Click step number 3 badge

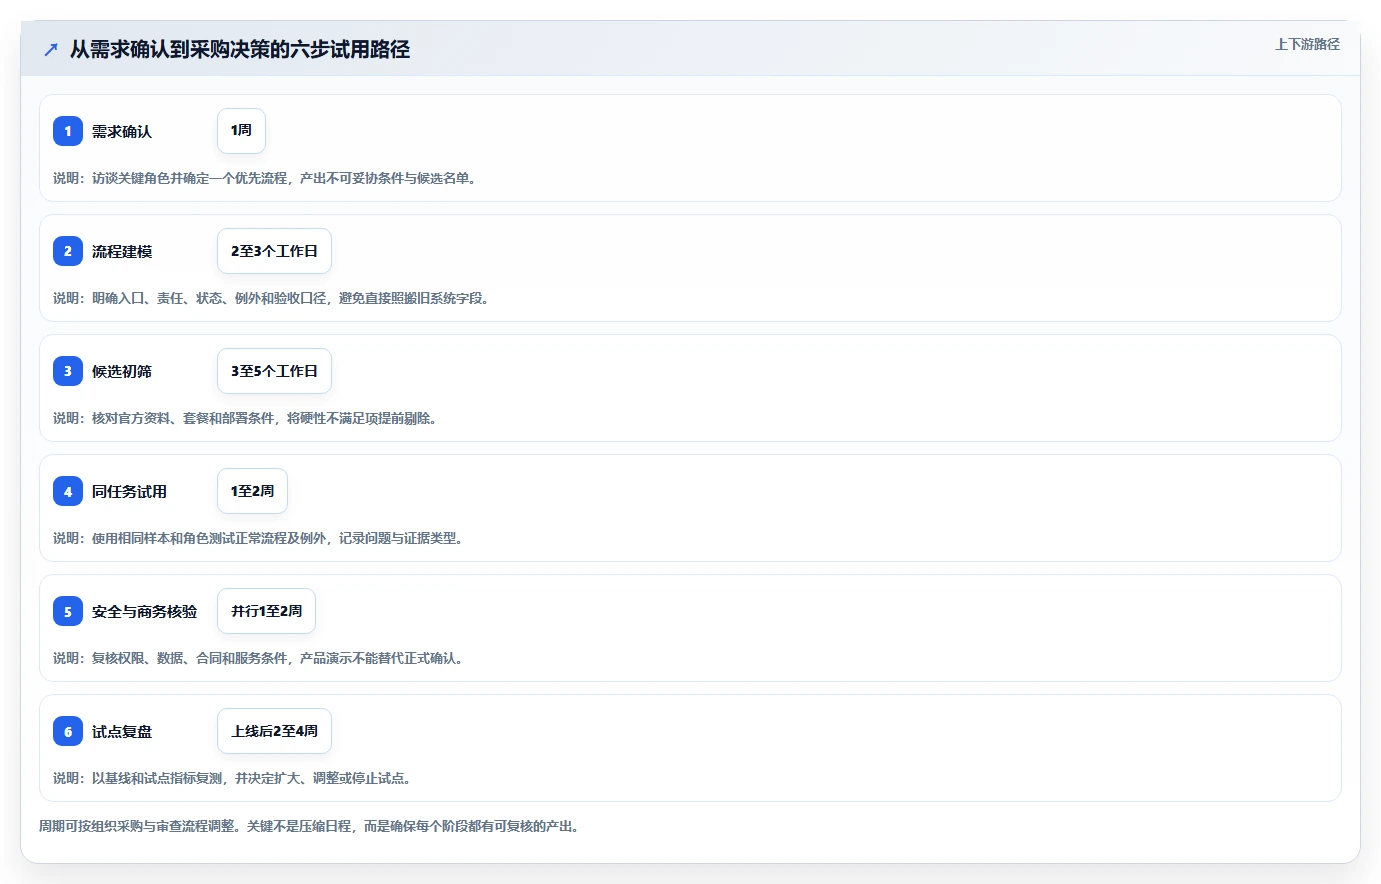tap(68, 371)
